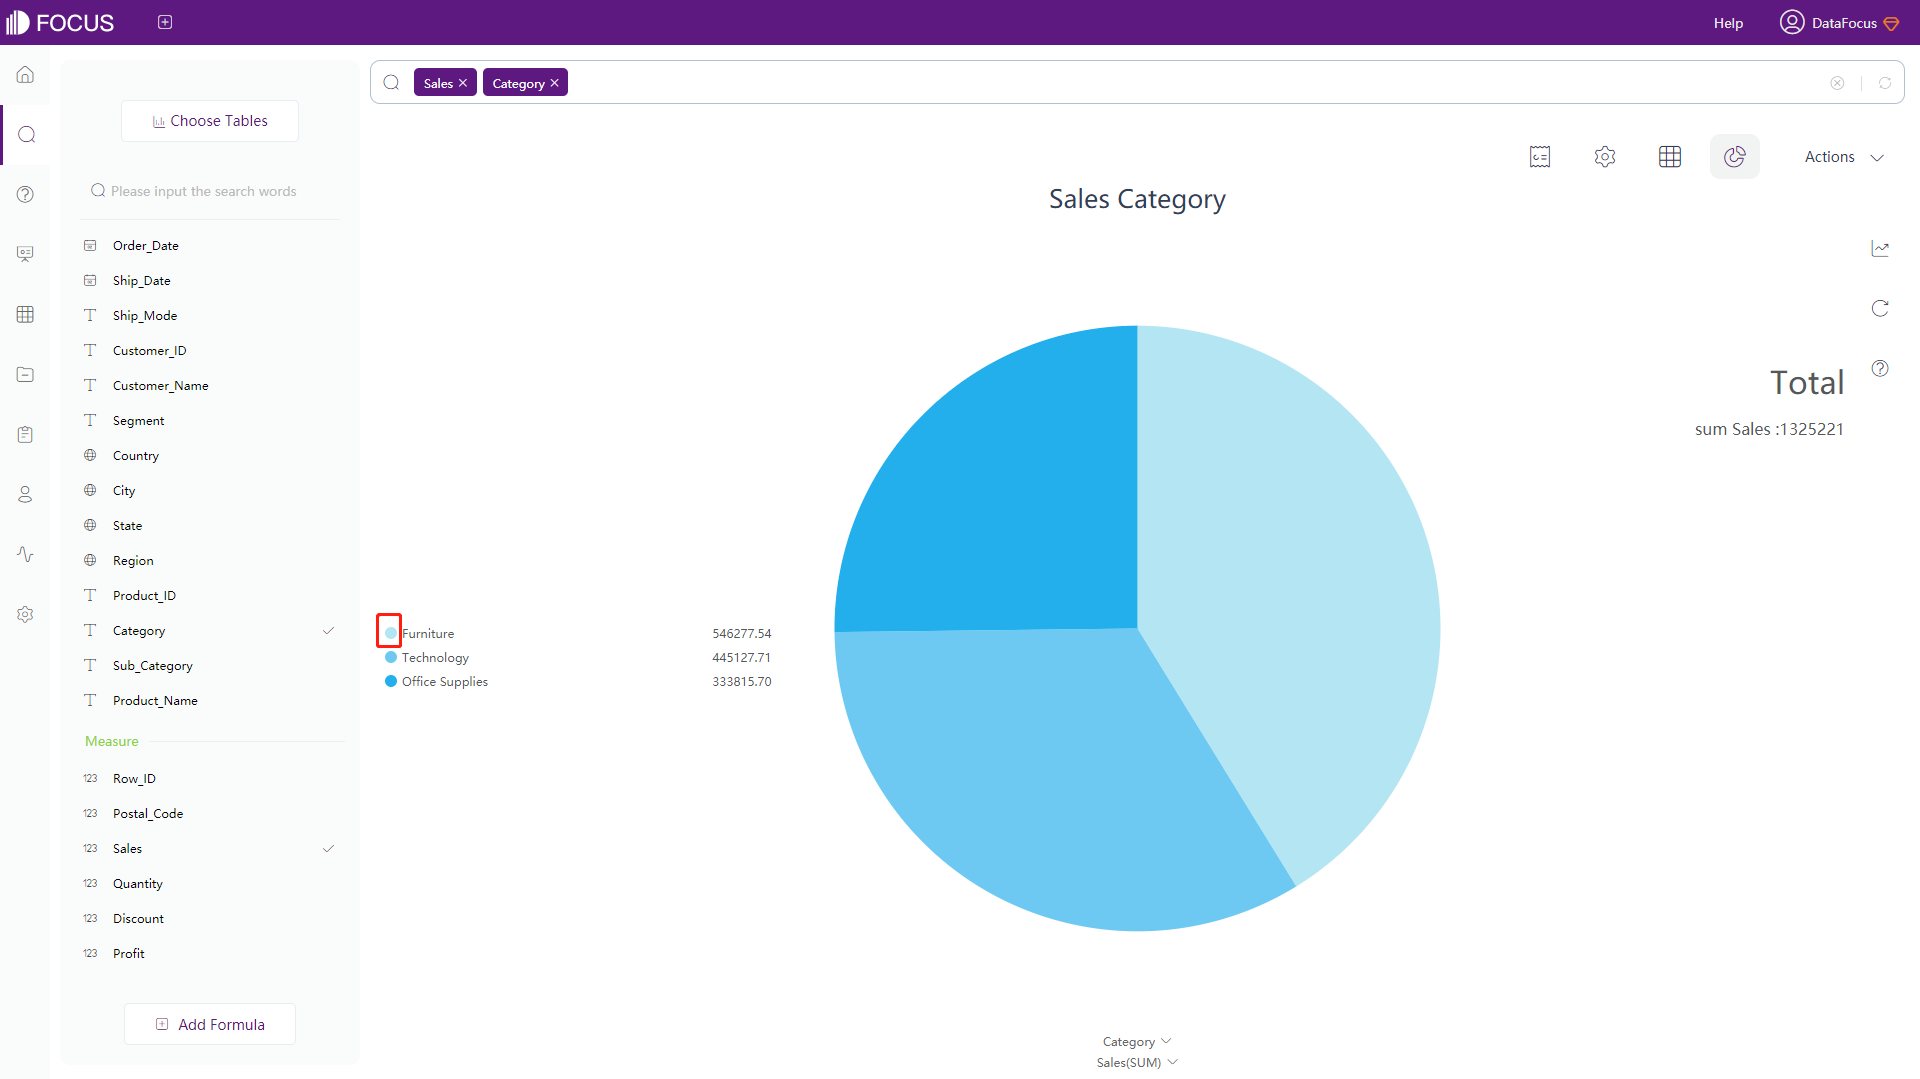Viewport: 1920px width, 1079px height.
Task: Expand the Sales(SUM) axis dropdown
Action: tap(1137, 1062)
